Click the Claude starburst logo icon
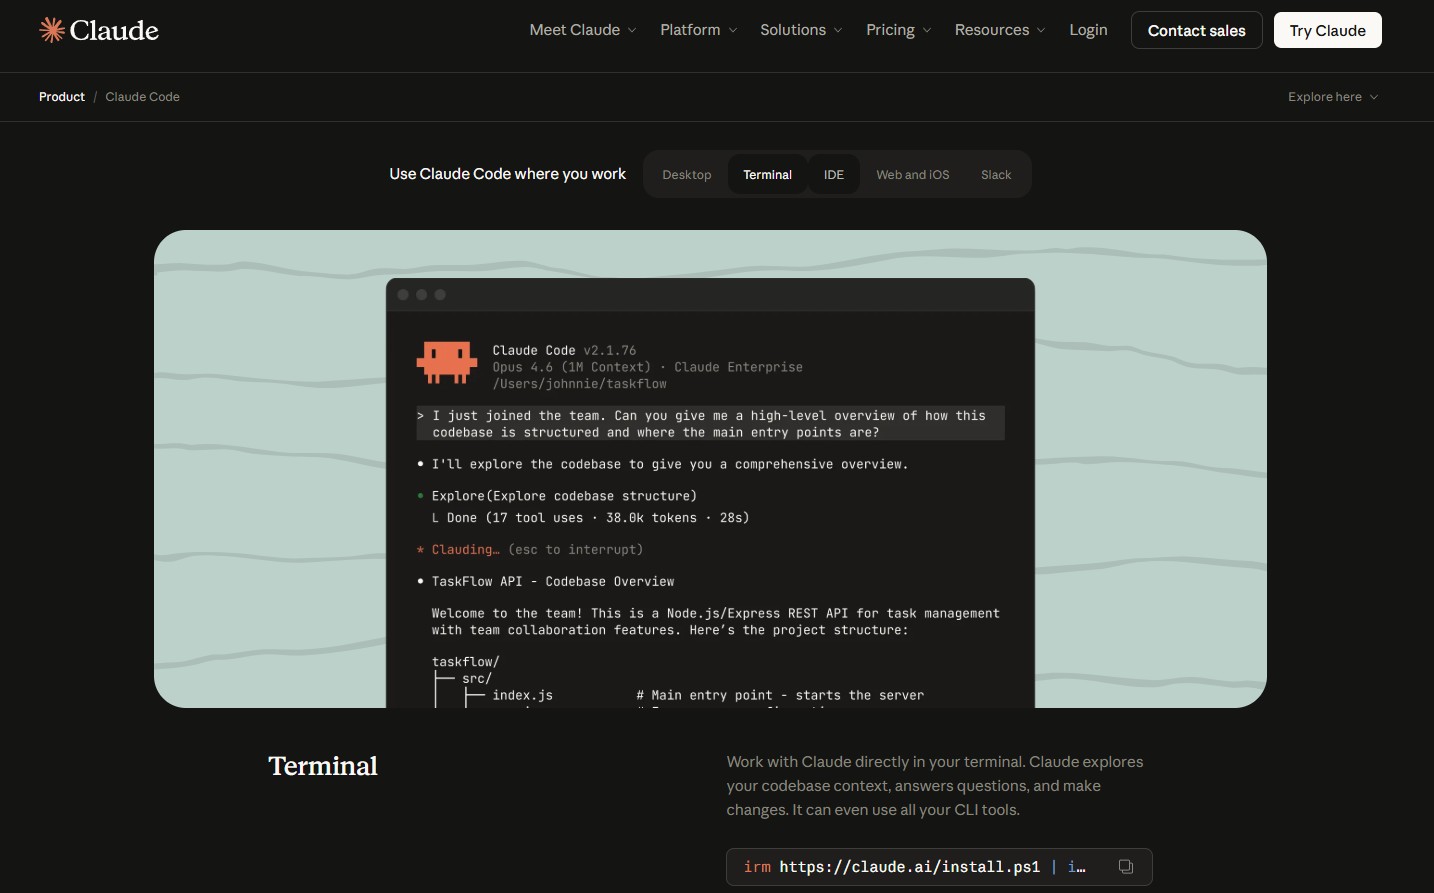 (52, 30)
